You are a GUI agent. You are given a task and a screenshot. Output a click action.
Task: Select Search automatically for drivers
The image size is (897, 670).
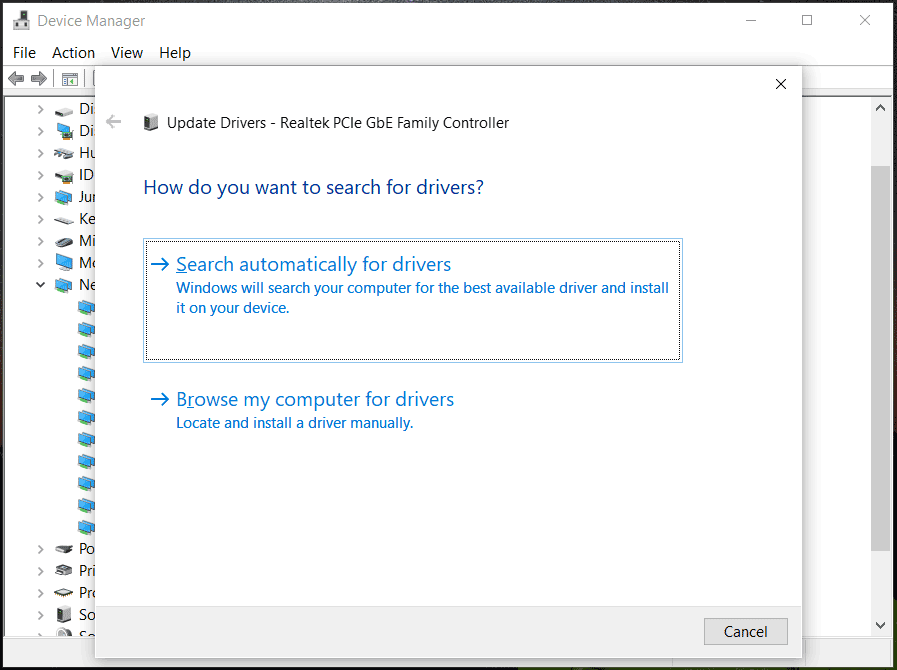point(313,264)
